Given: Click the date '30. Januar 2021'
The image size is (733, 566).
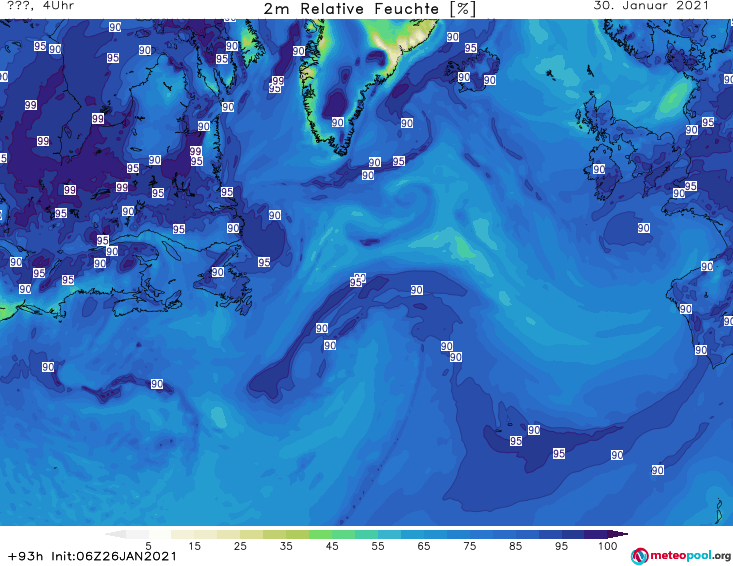Looking at the screenshot, I should click(x=651, y=6).
